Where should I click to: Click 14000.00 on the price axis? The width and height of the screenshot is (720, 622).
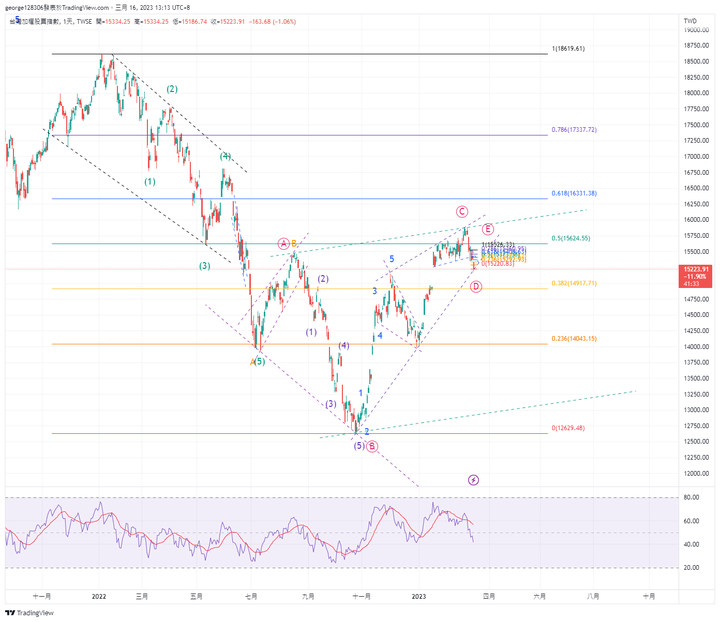click(x=696, y=347)
